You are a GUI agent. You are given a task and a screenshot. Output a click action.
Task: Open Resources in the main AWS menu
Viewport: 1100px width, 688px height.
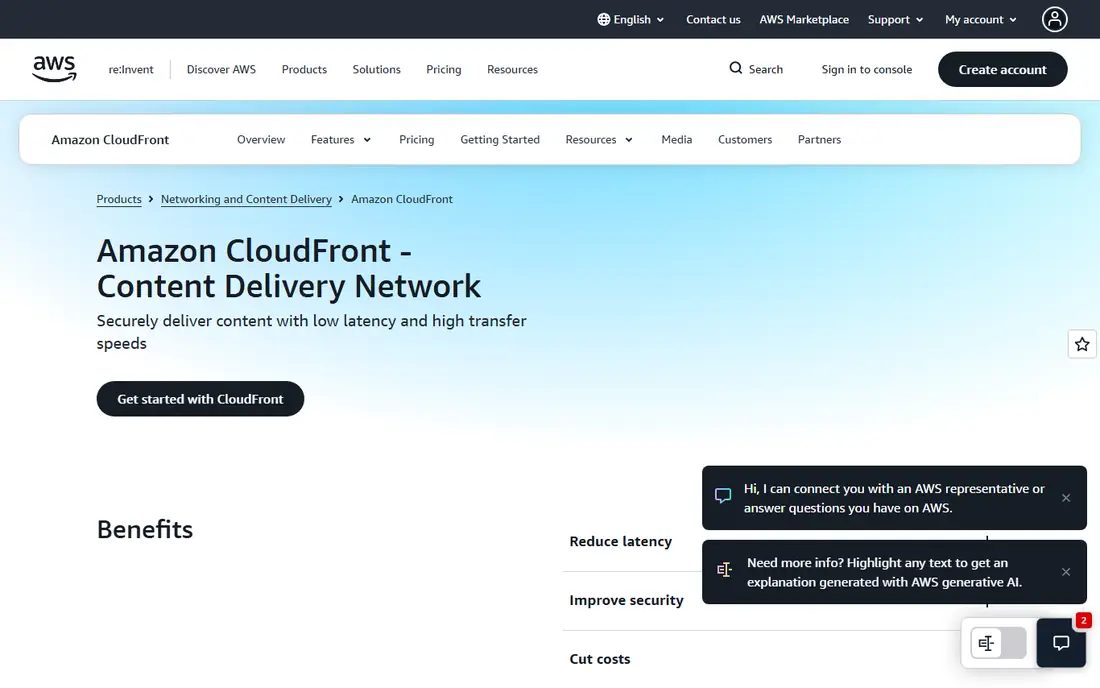point(512,69)
